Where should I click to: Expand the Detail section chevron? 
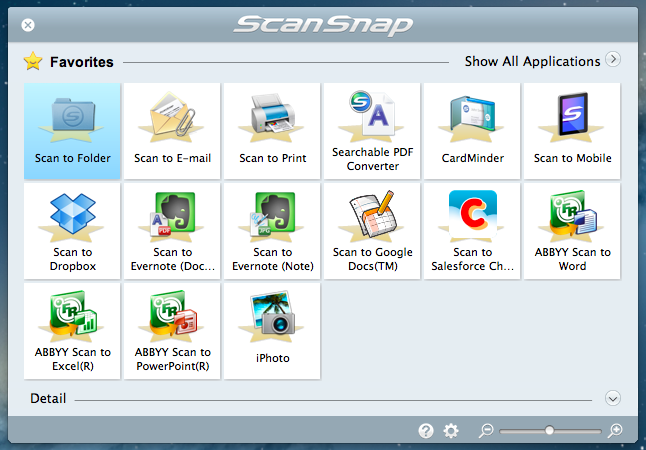pyautogui.click(x=613, y=398)
